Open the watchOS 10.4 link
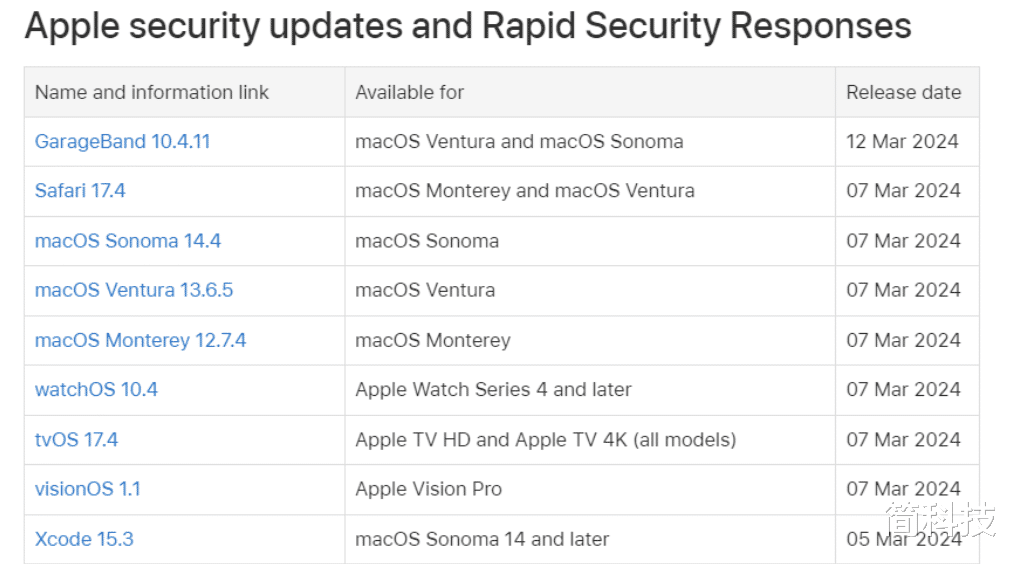Screen dimensions: 1016x564 click(96, 389)
